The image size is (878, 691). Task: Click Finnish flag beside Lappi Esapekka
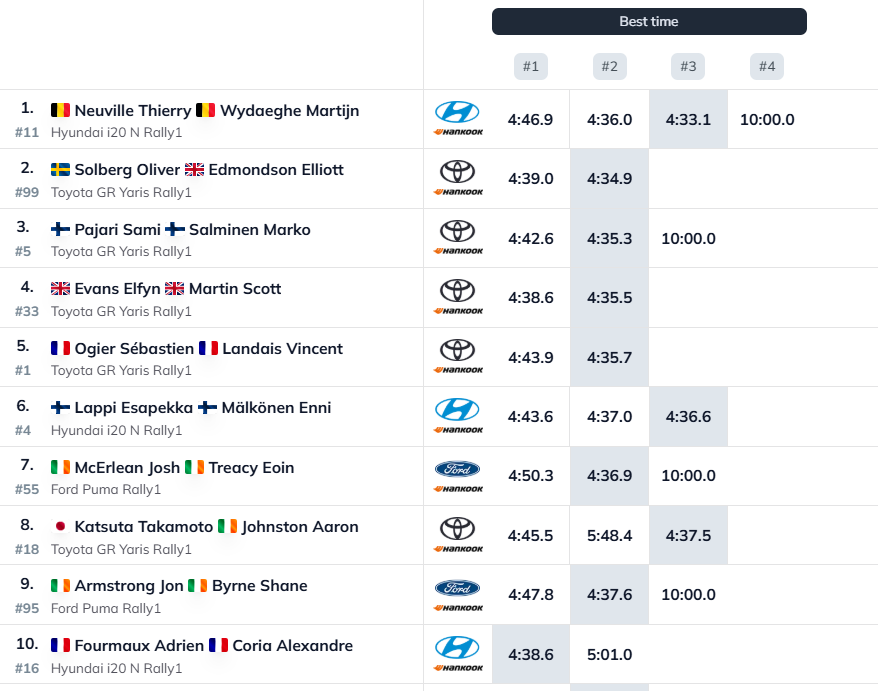coord(60,408)
